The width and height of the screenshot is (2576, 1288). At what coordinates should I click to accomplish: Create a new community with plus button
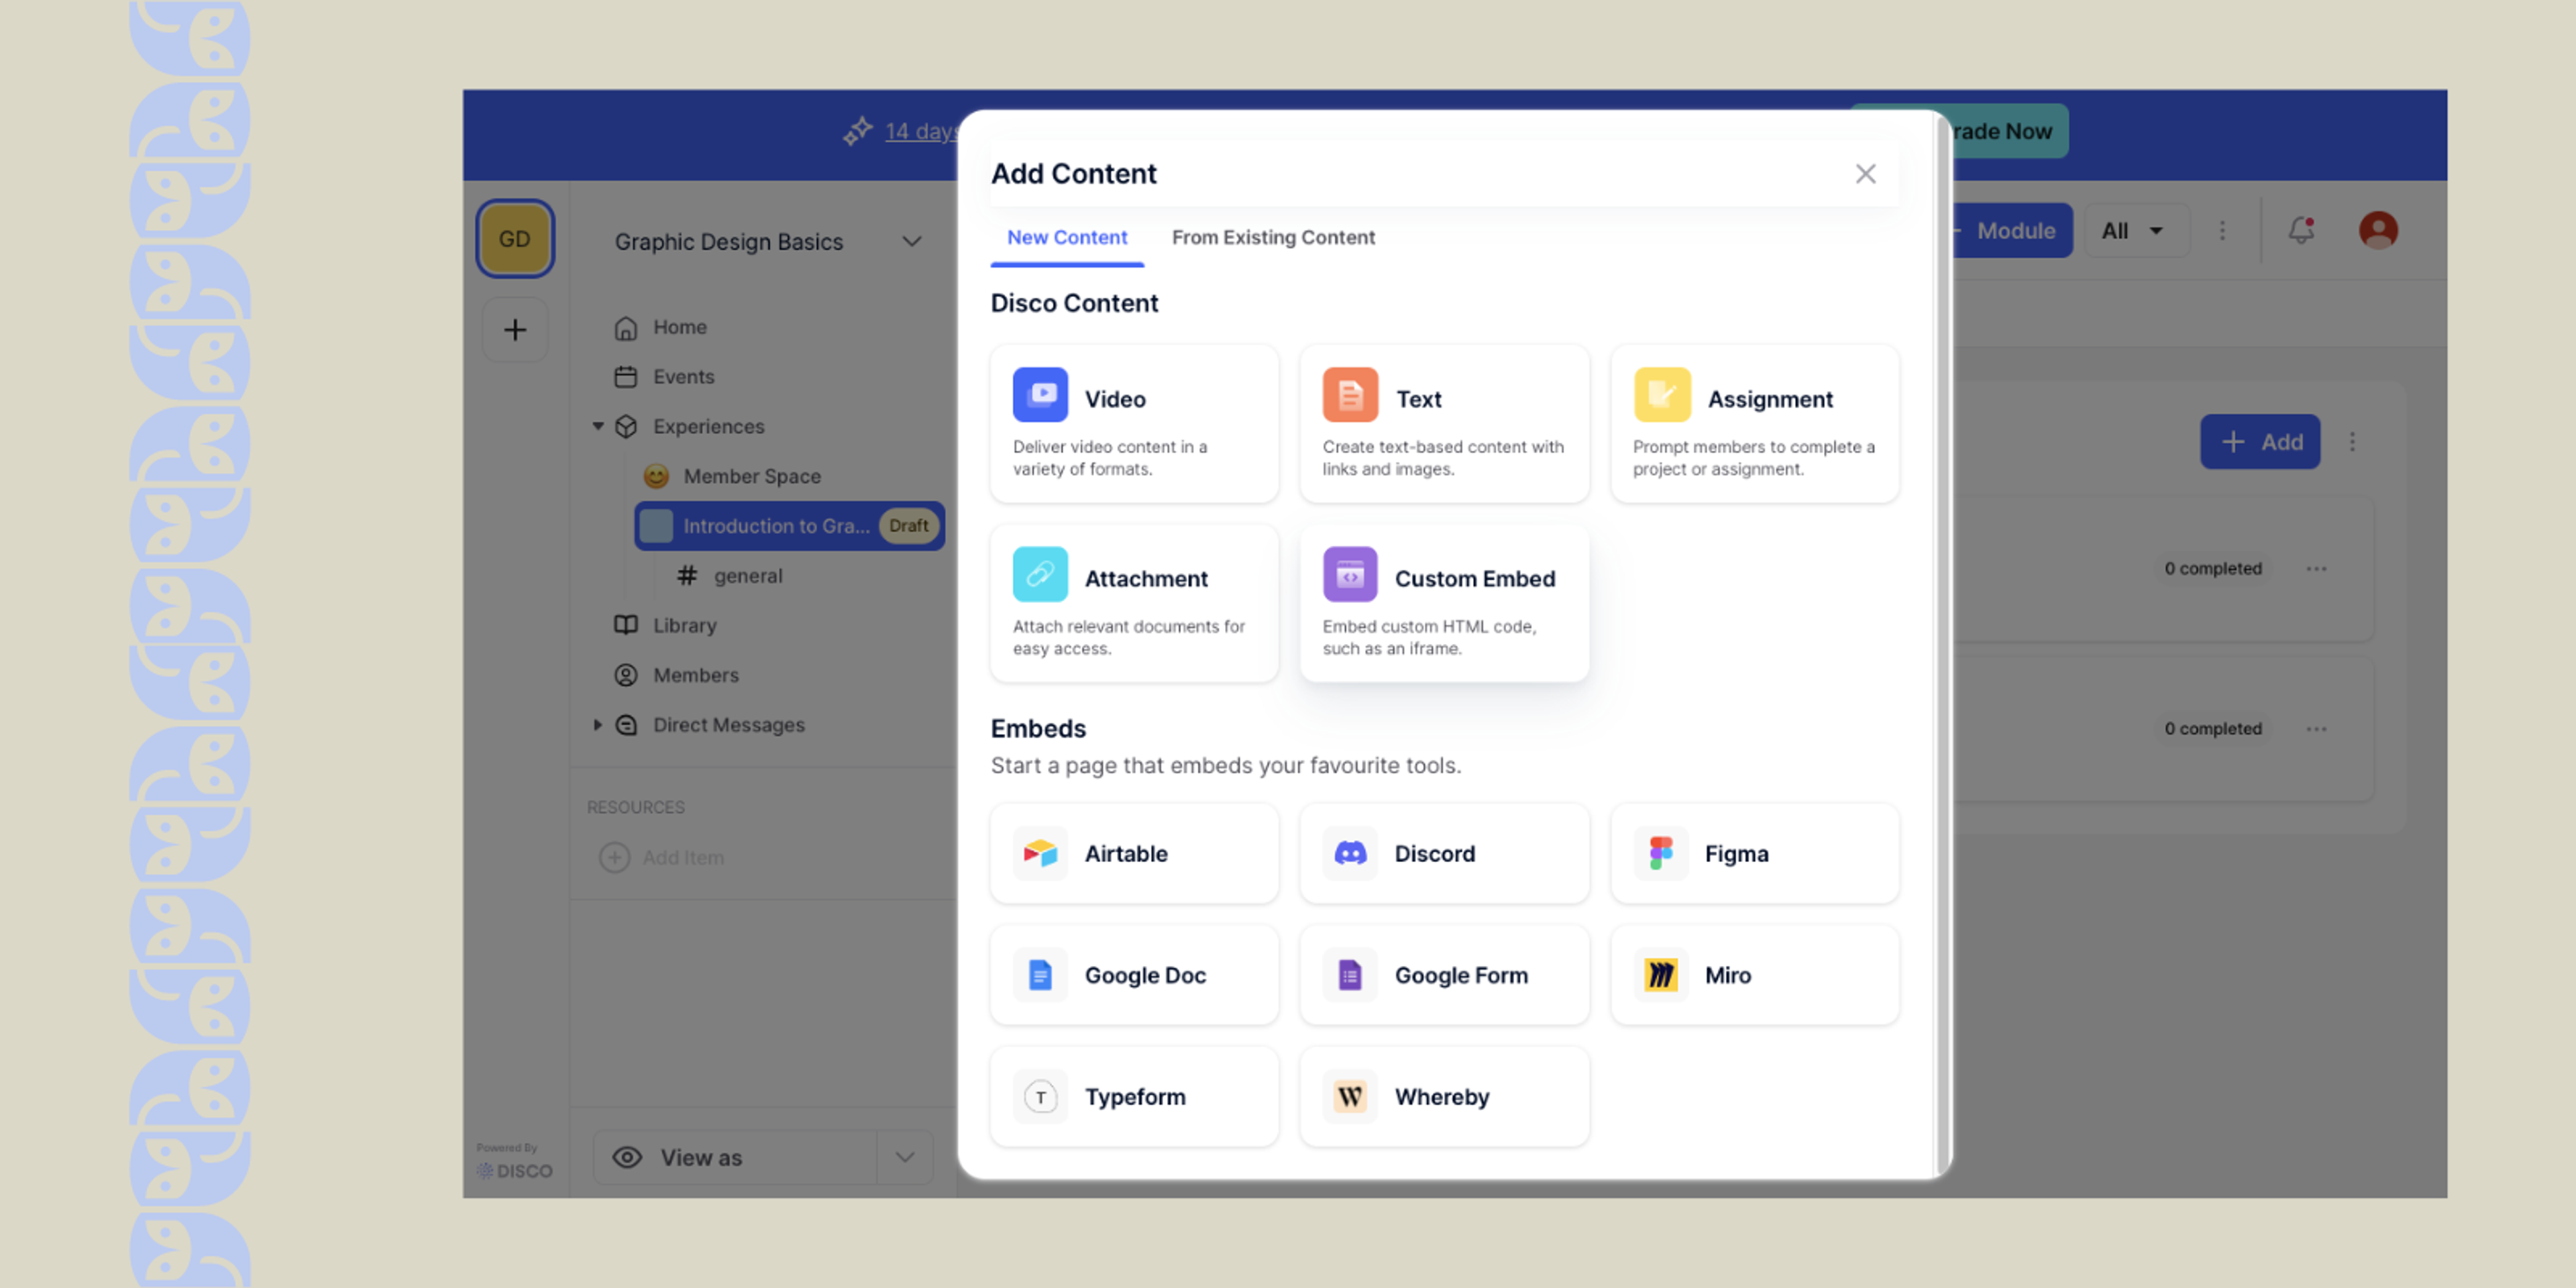[515, 329]
